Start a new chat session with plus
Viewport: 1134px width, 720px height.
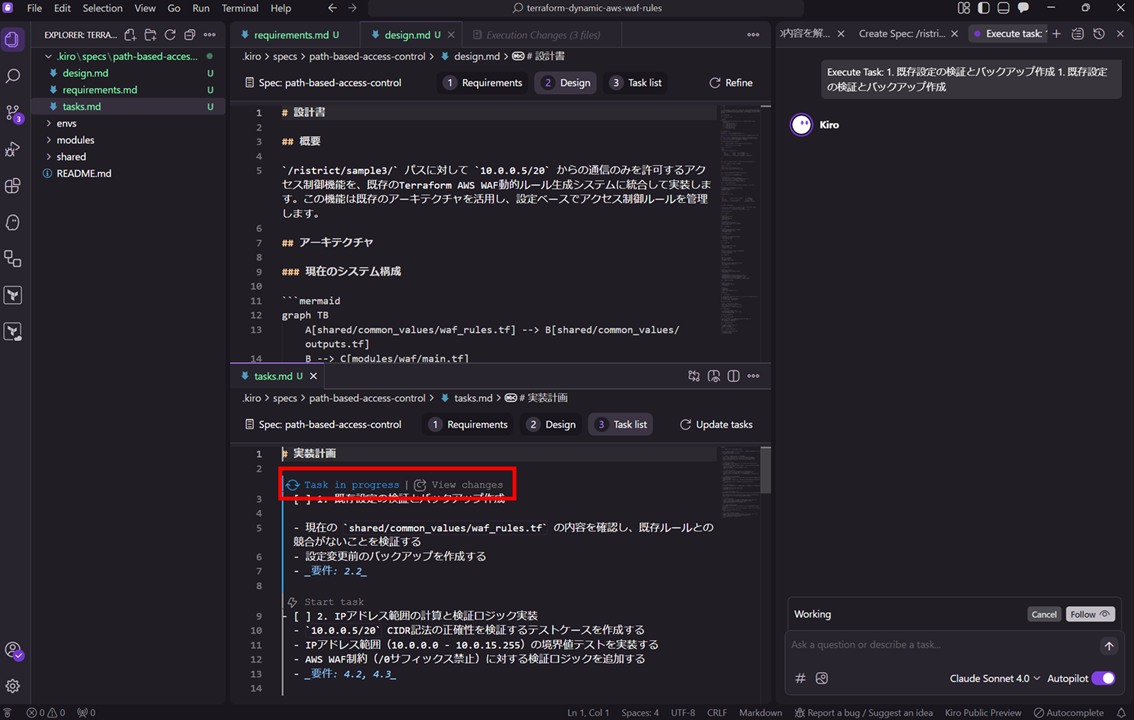(1057, 33)
